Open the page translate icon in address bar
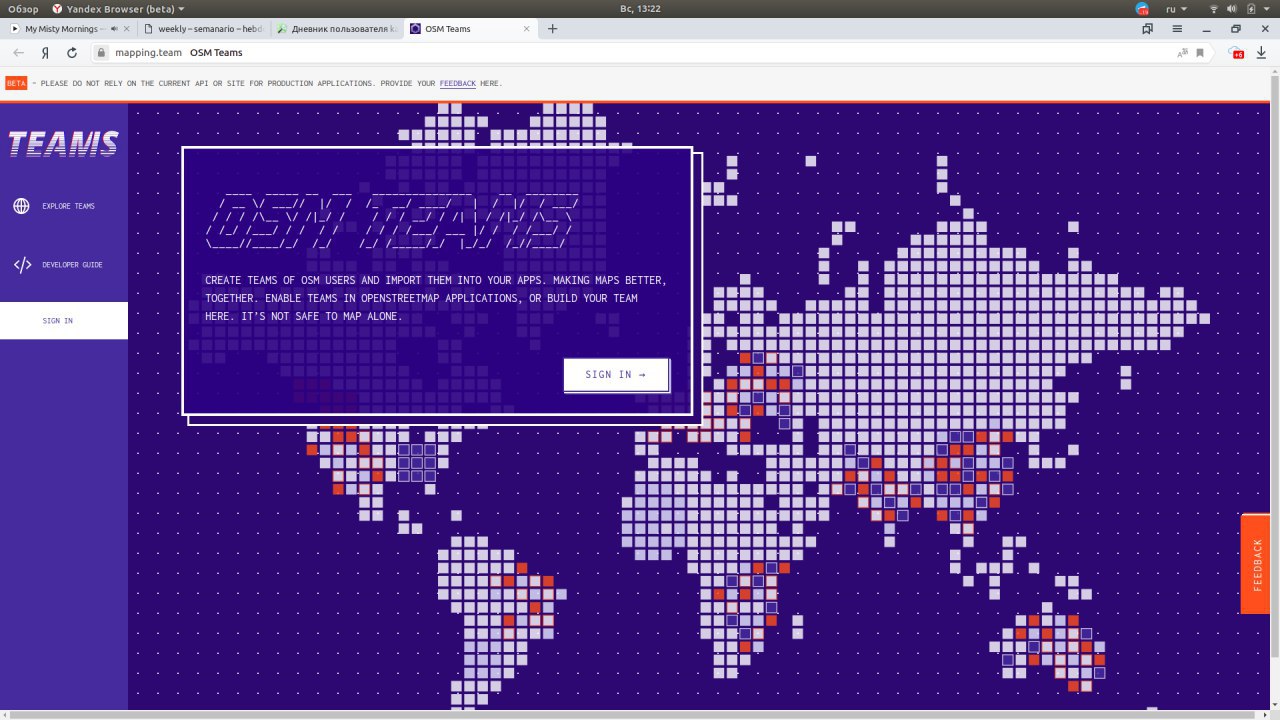The width and height of the screenshot is (1280, 720). point(1184,52)
